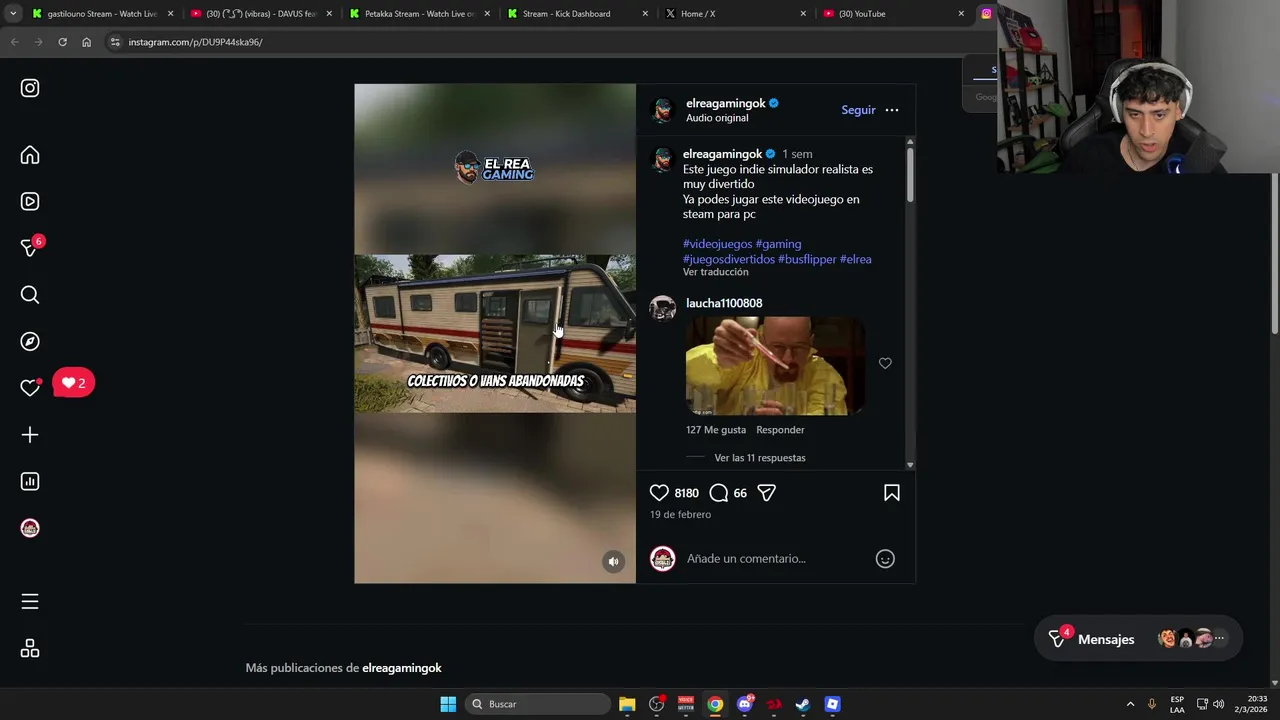The image size is (1280, 720).
Task: Open laucha1100808 profile from comment
Action: click(x=724, y=303)
